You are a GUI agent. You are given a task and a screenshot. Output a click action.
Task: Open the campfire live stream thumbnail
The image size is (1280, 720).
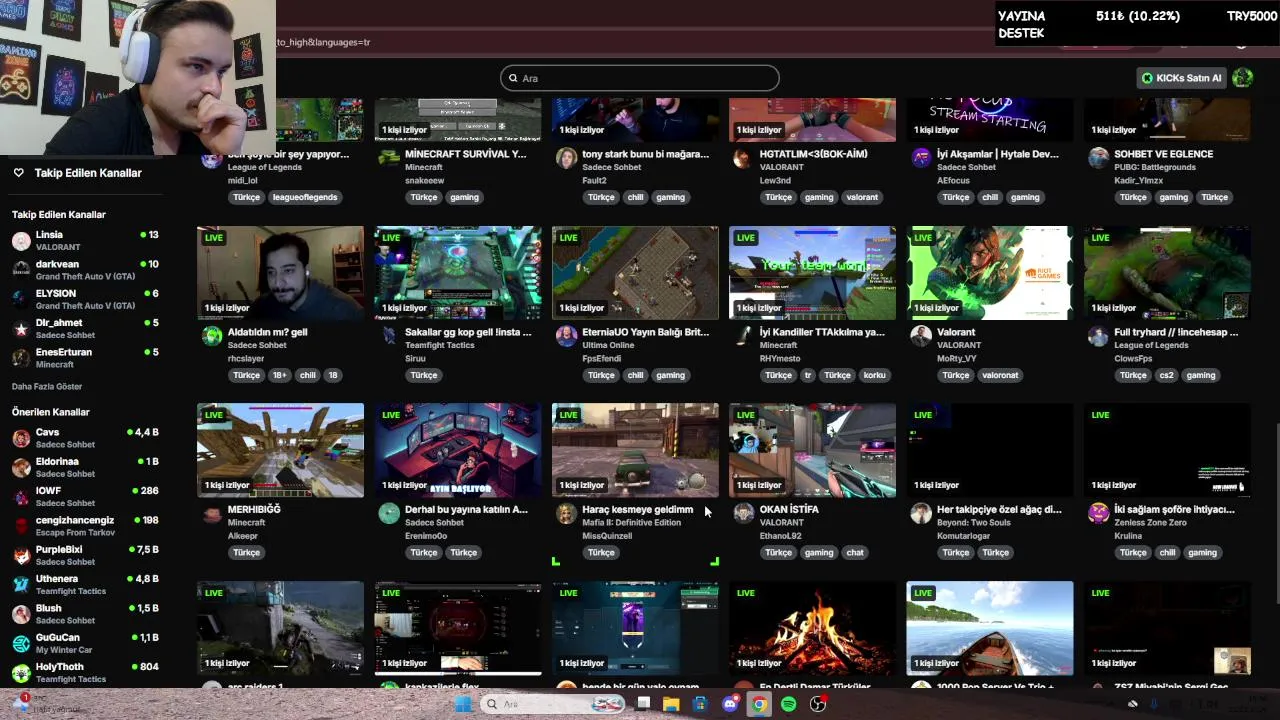coord(812,628)
